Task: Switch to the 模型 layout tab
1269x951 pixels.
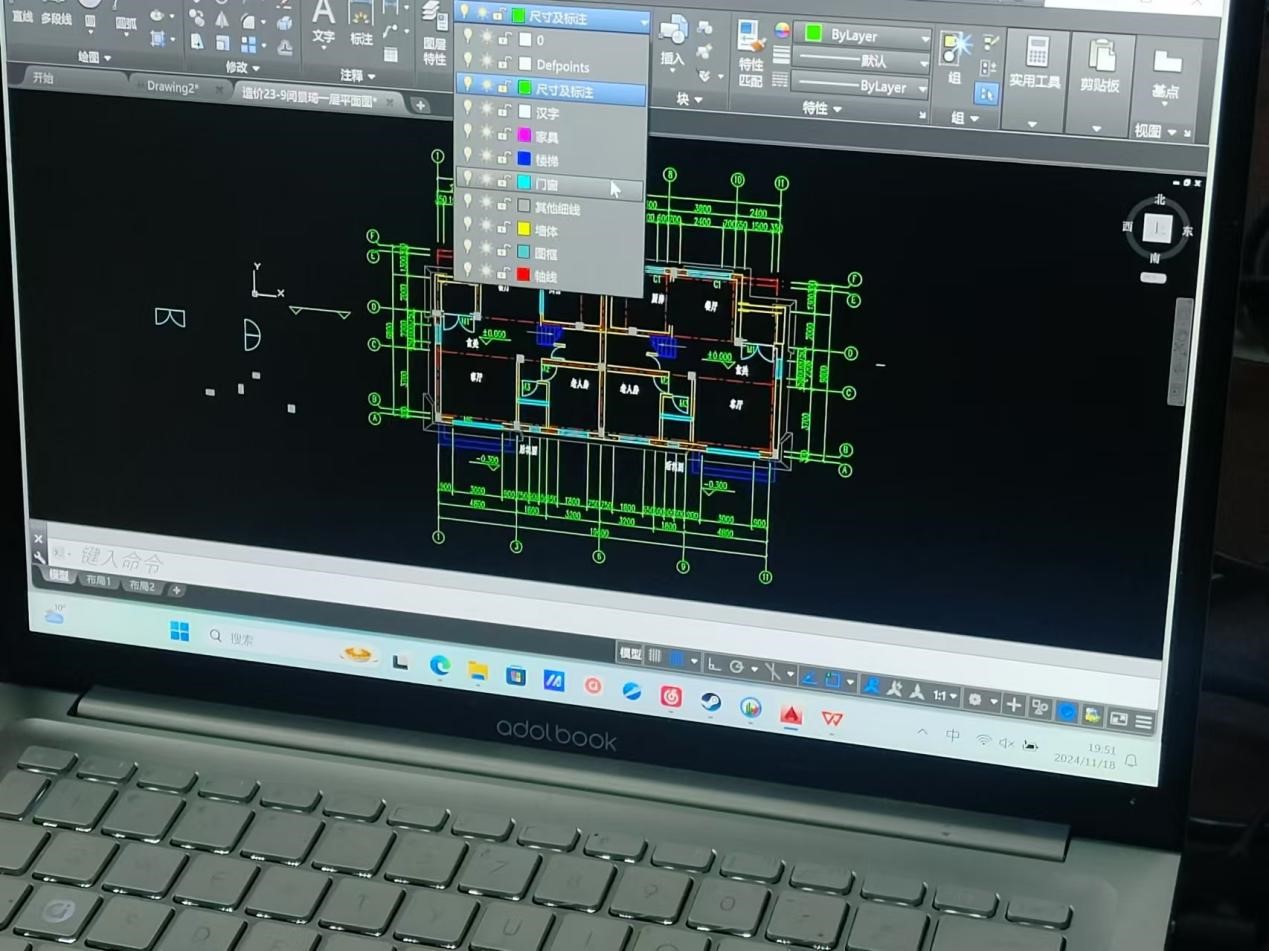Action: [x=59, y=576]
